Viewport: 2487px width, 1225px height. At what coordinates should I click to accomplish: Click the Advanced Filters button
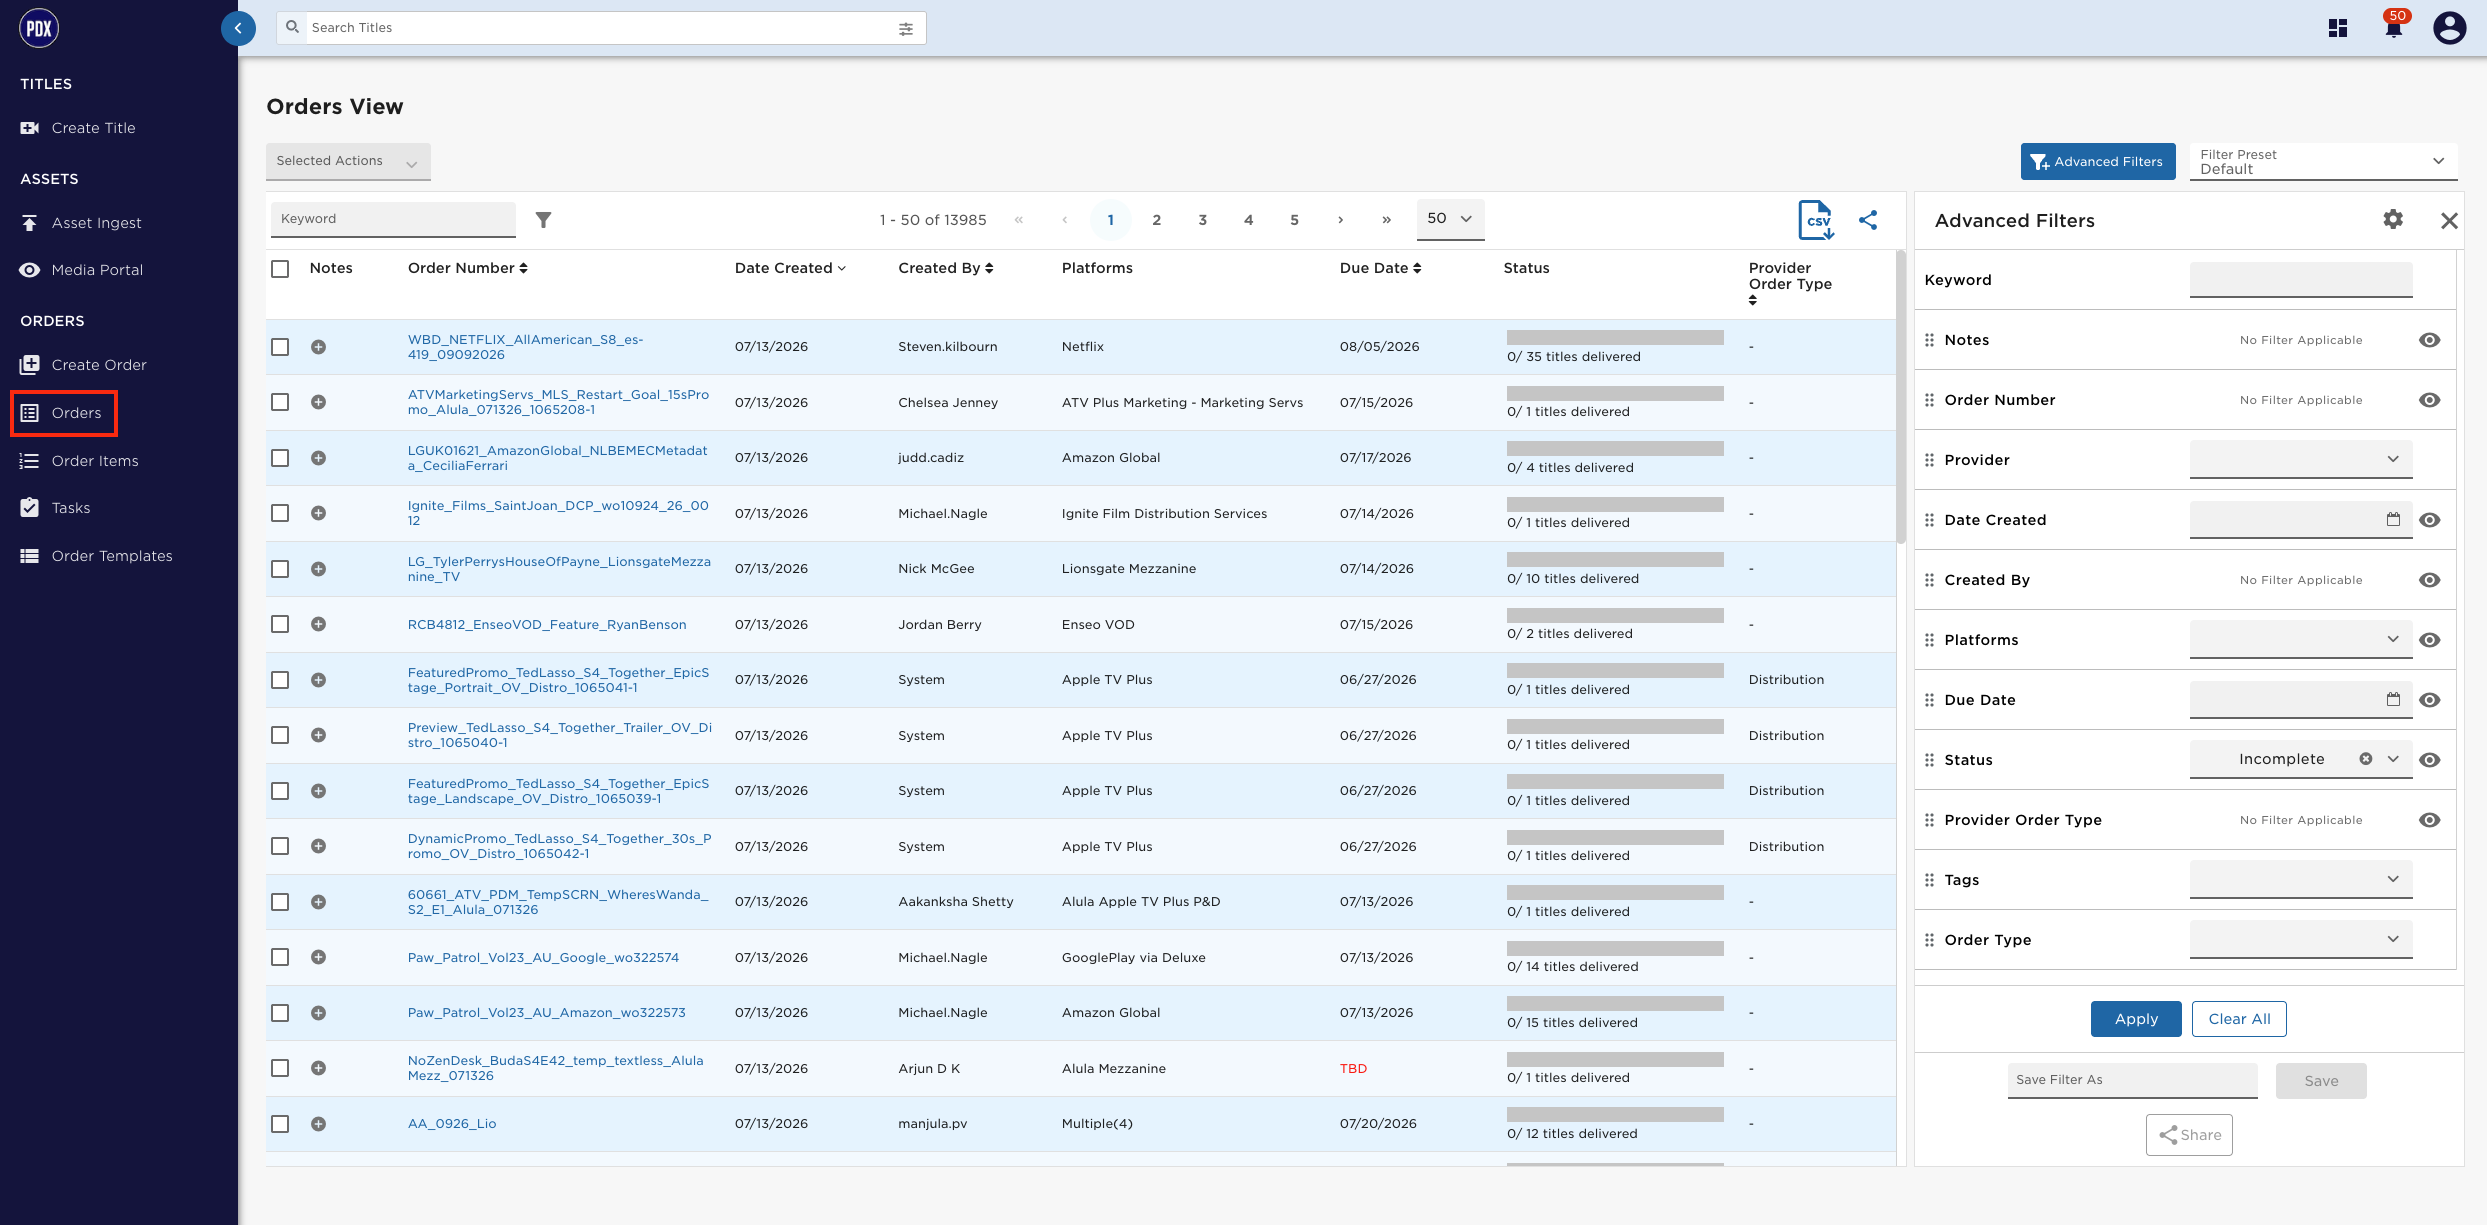[2098, 161]
